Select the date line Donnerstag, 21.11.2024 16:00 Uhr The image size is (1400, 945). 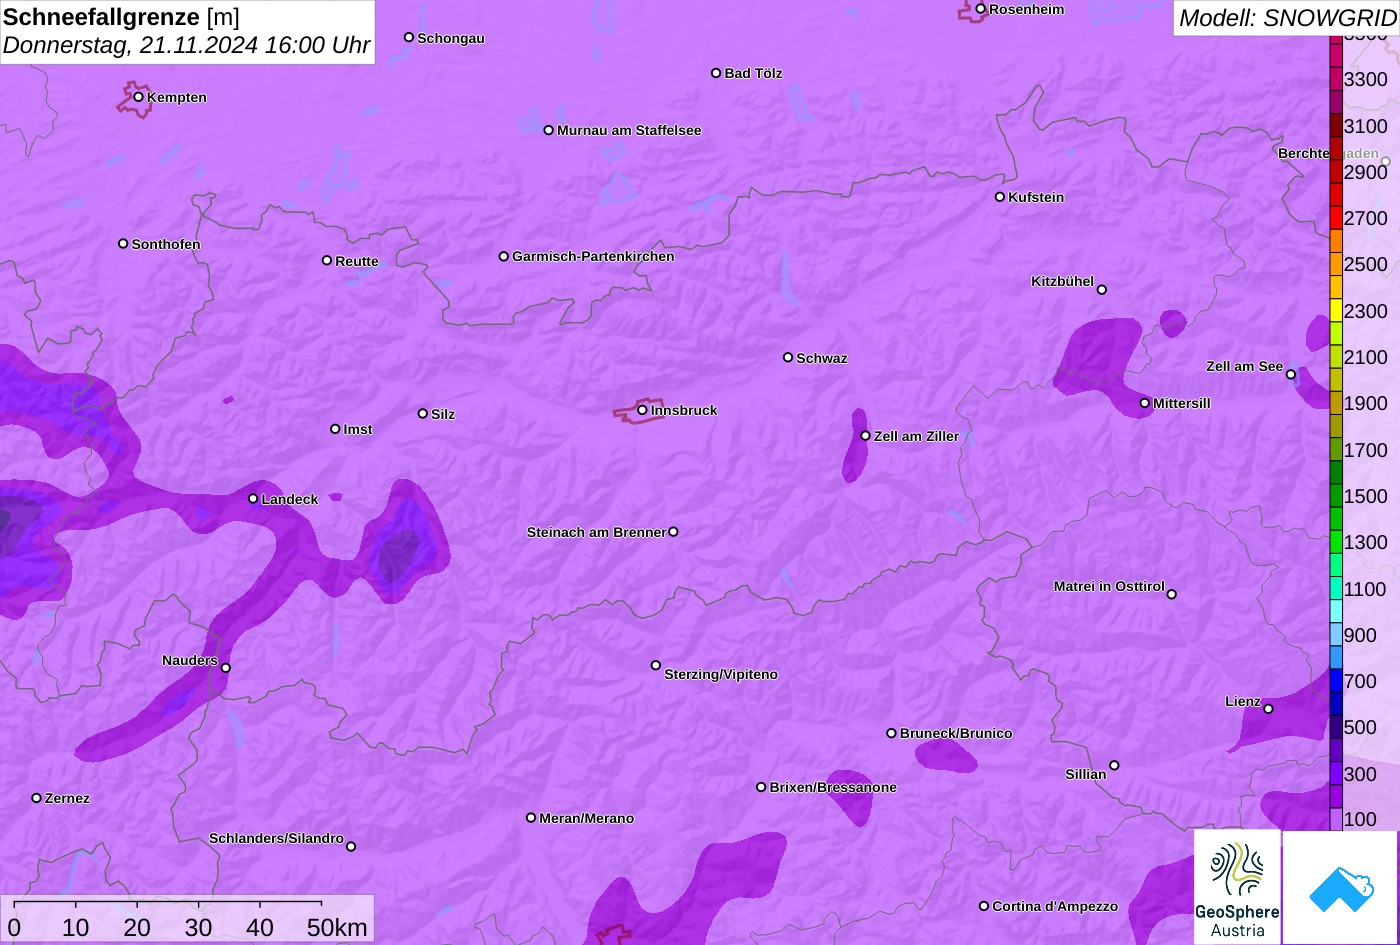[186, 45]
